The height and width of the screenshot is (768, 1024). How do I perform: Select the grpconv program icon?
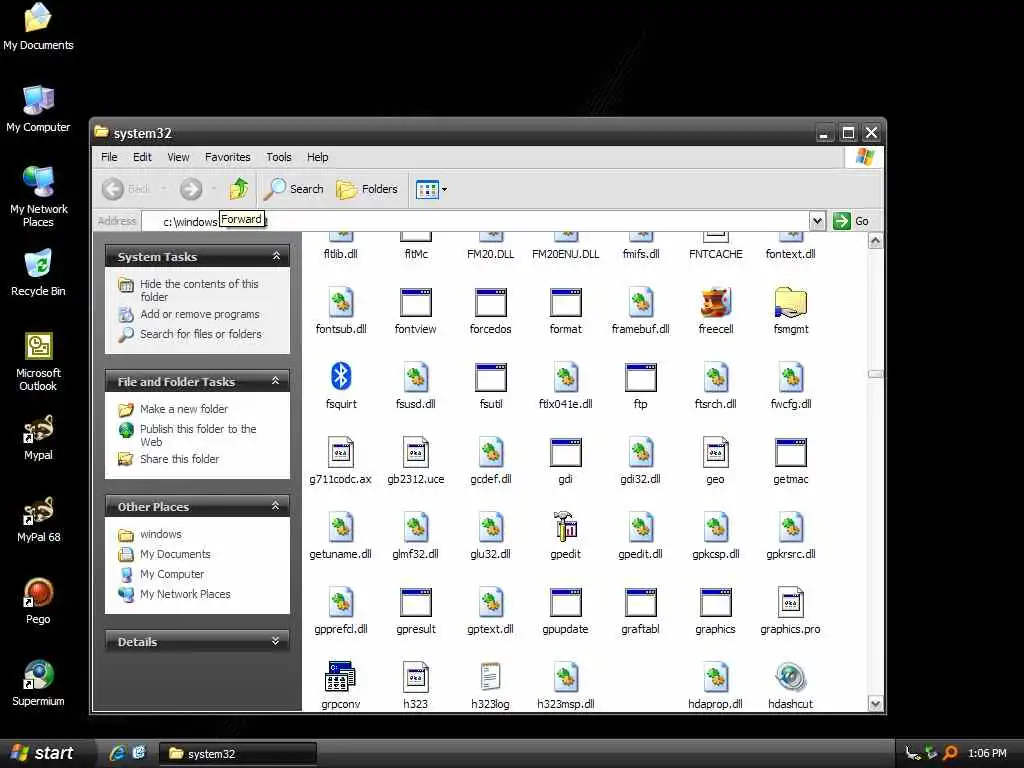pyautogui.click(x=340, y=677)
